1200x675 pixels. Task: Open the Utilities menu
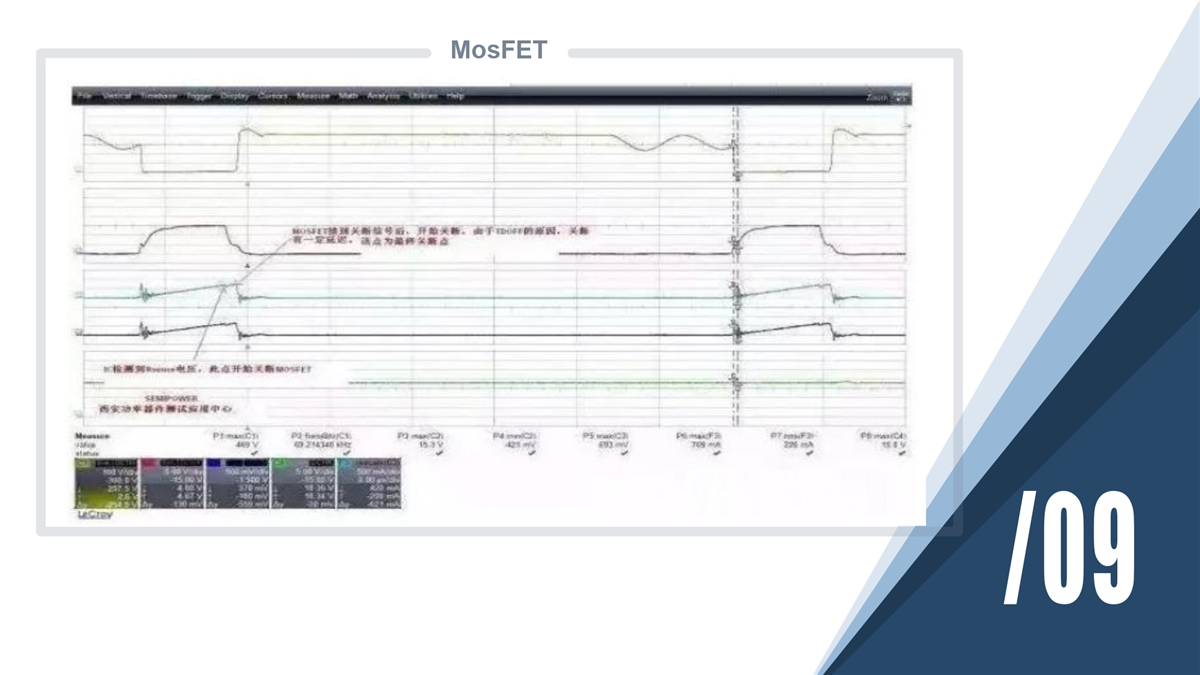click(423, 96)
